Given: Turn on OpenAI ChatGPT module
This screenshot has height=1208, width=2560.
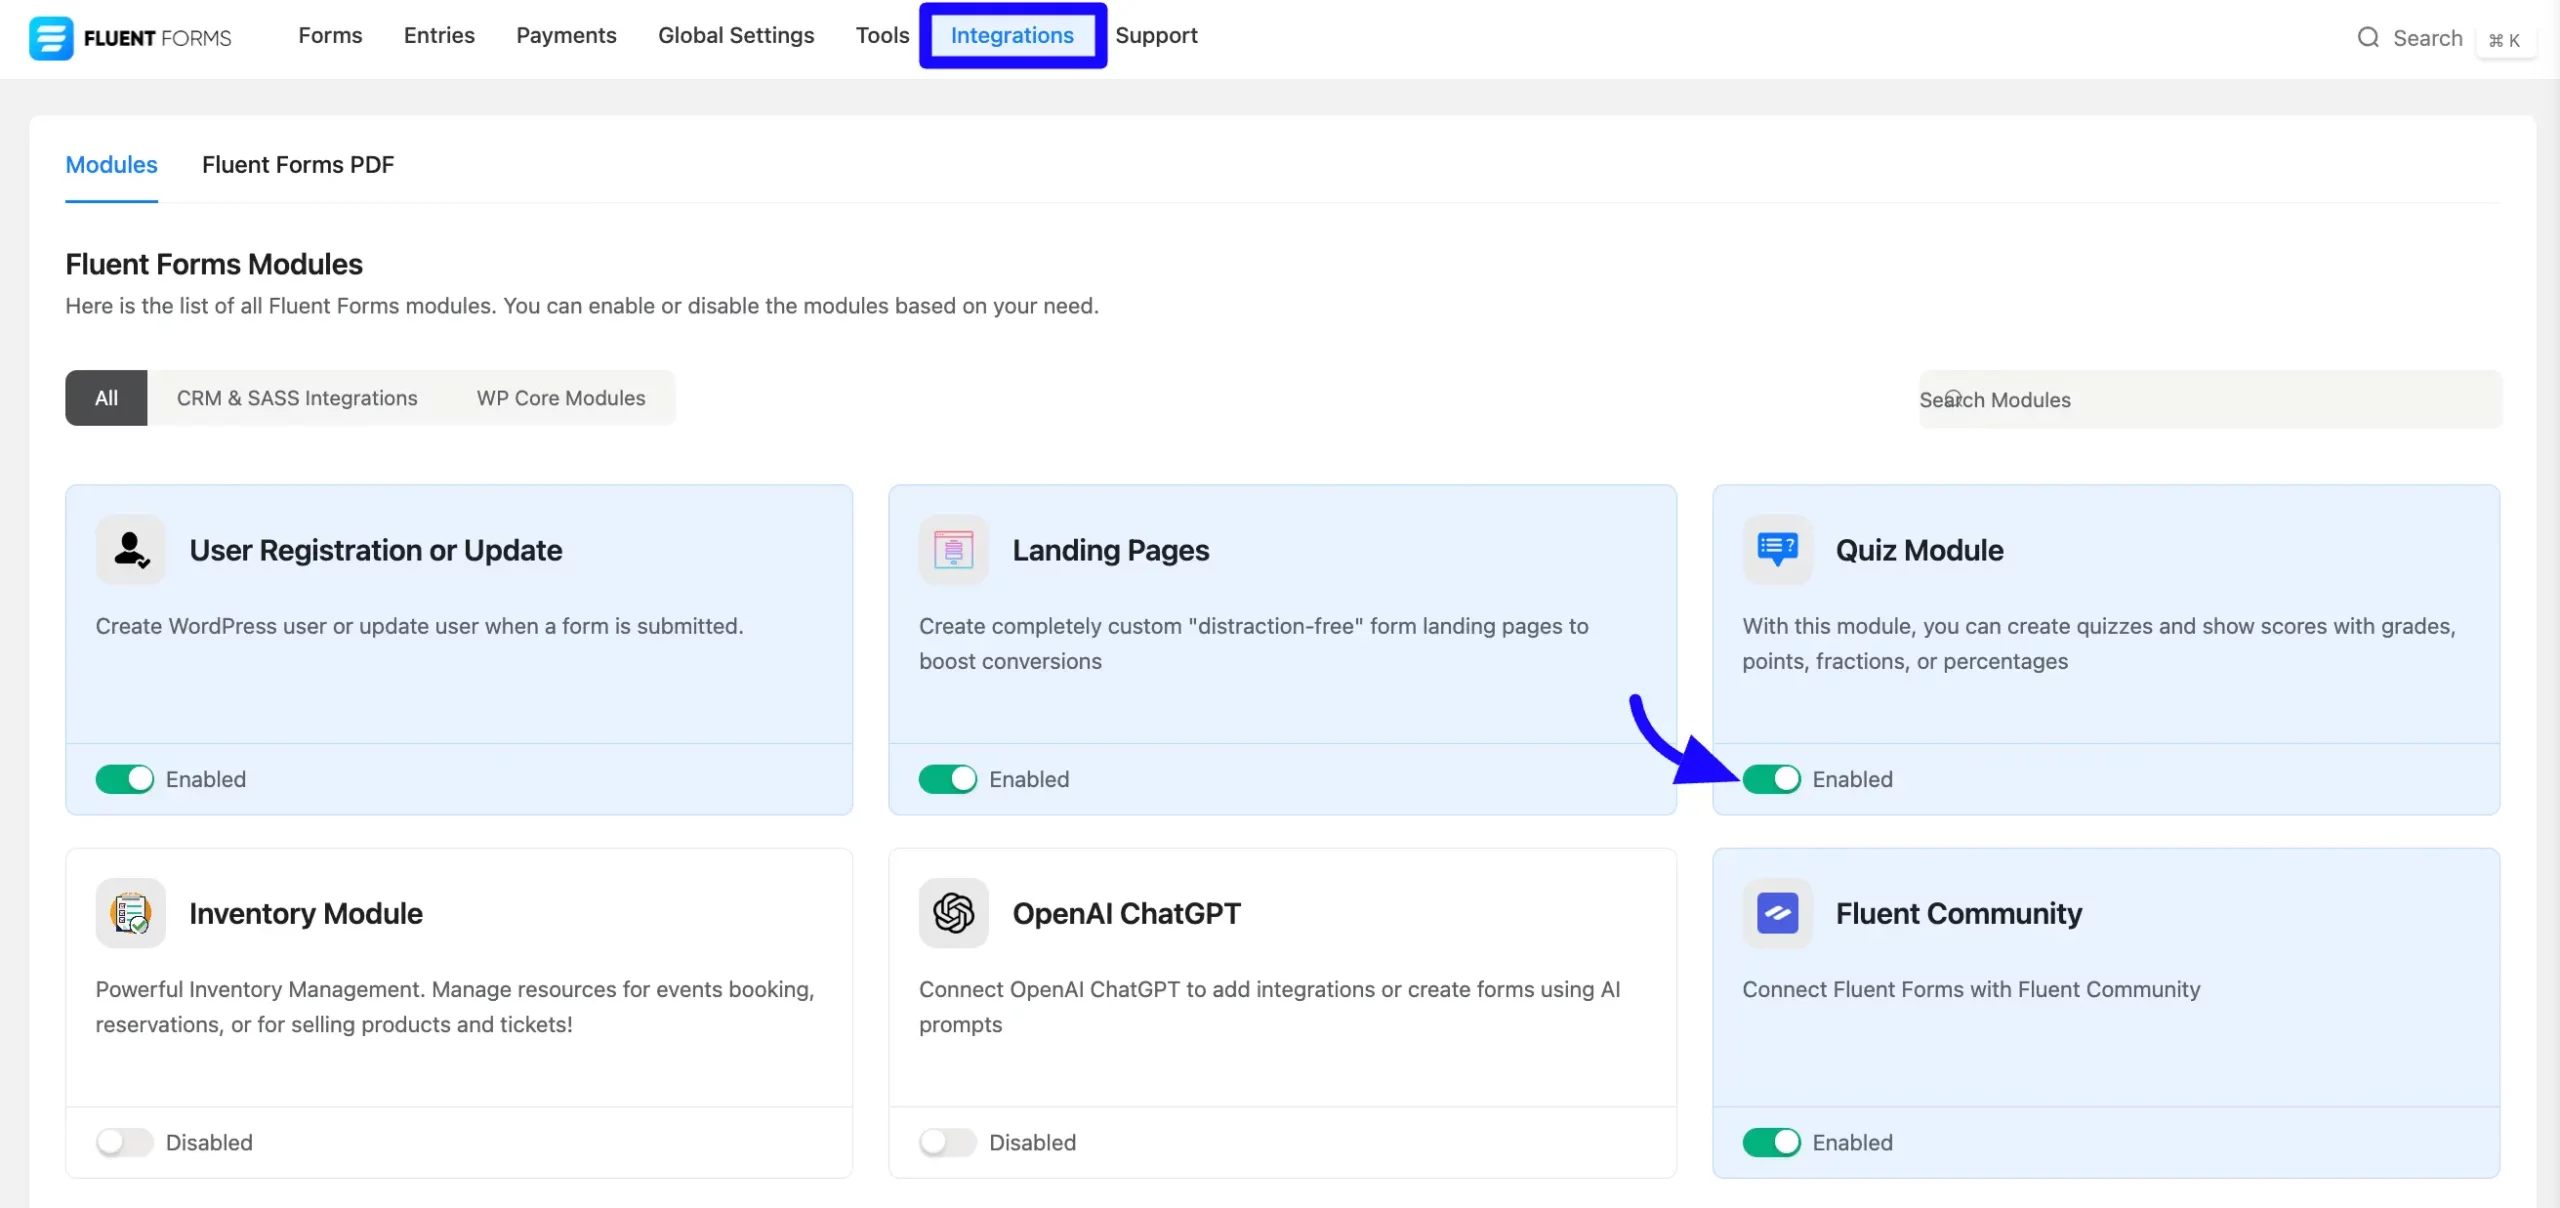Looking at the screenshot, I should click(948, 1142).
